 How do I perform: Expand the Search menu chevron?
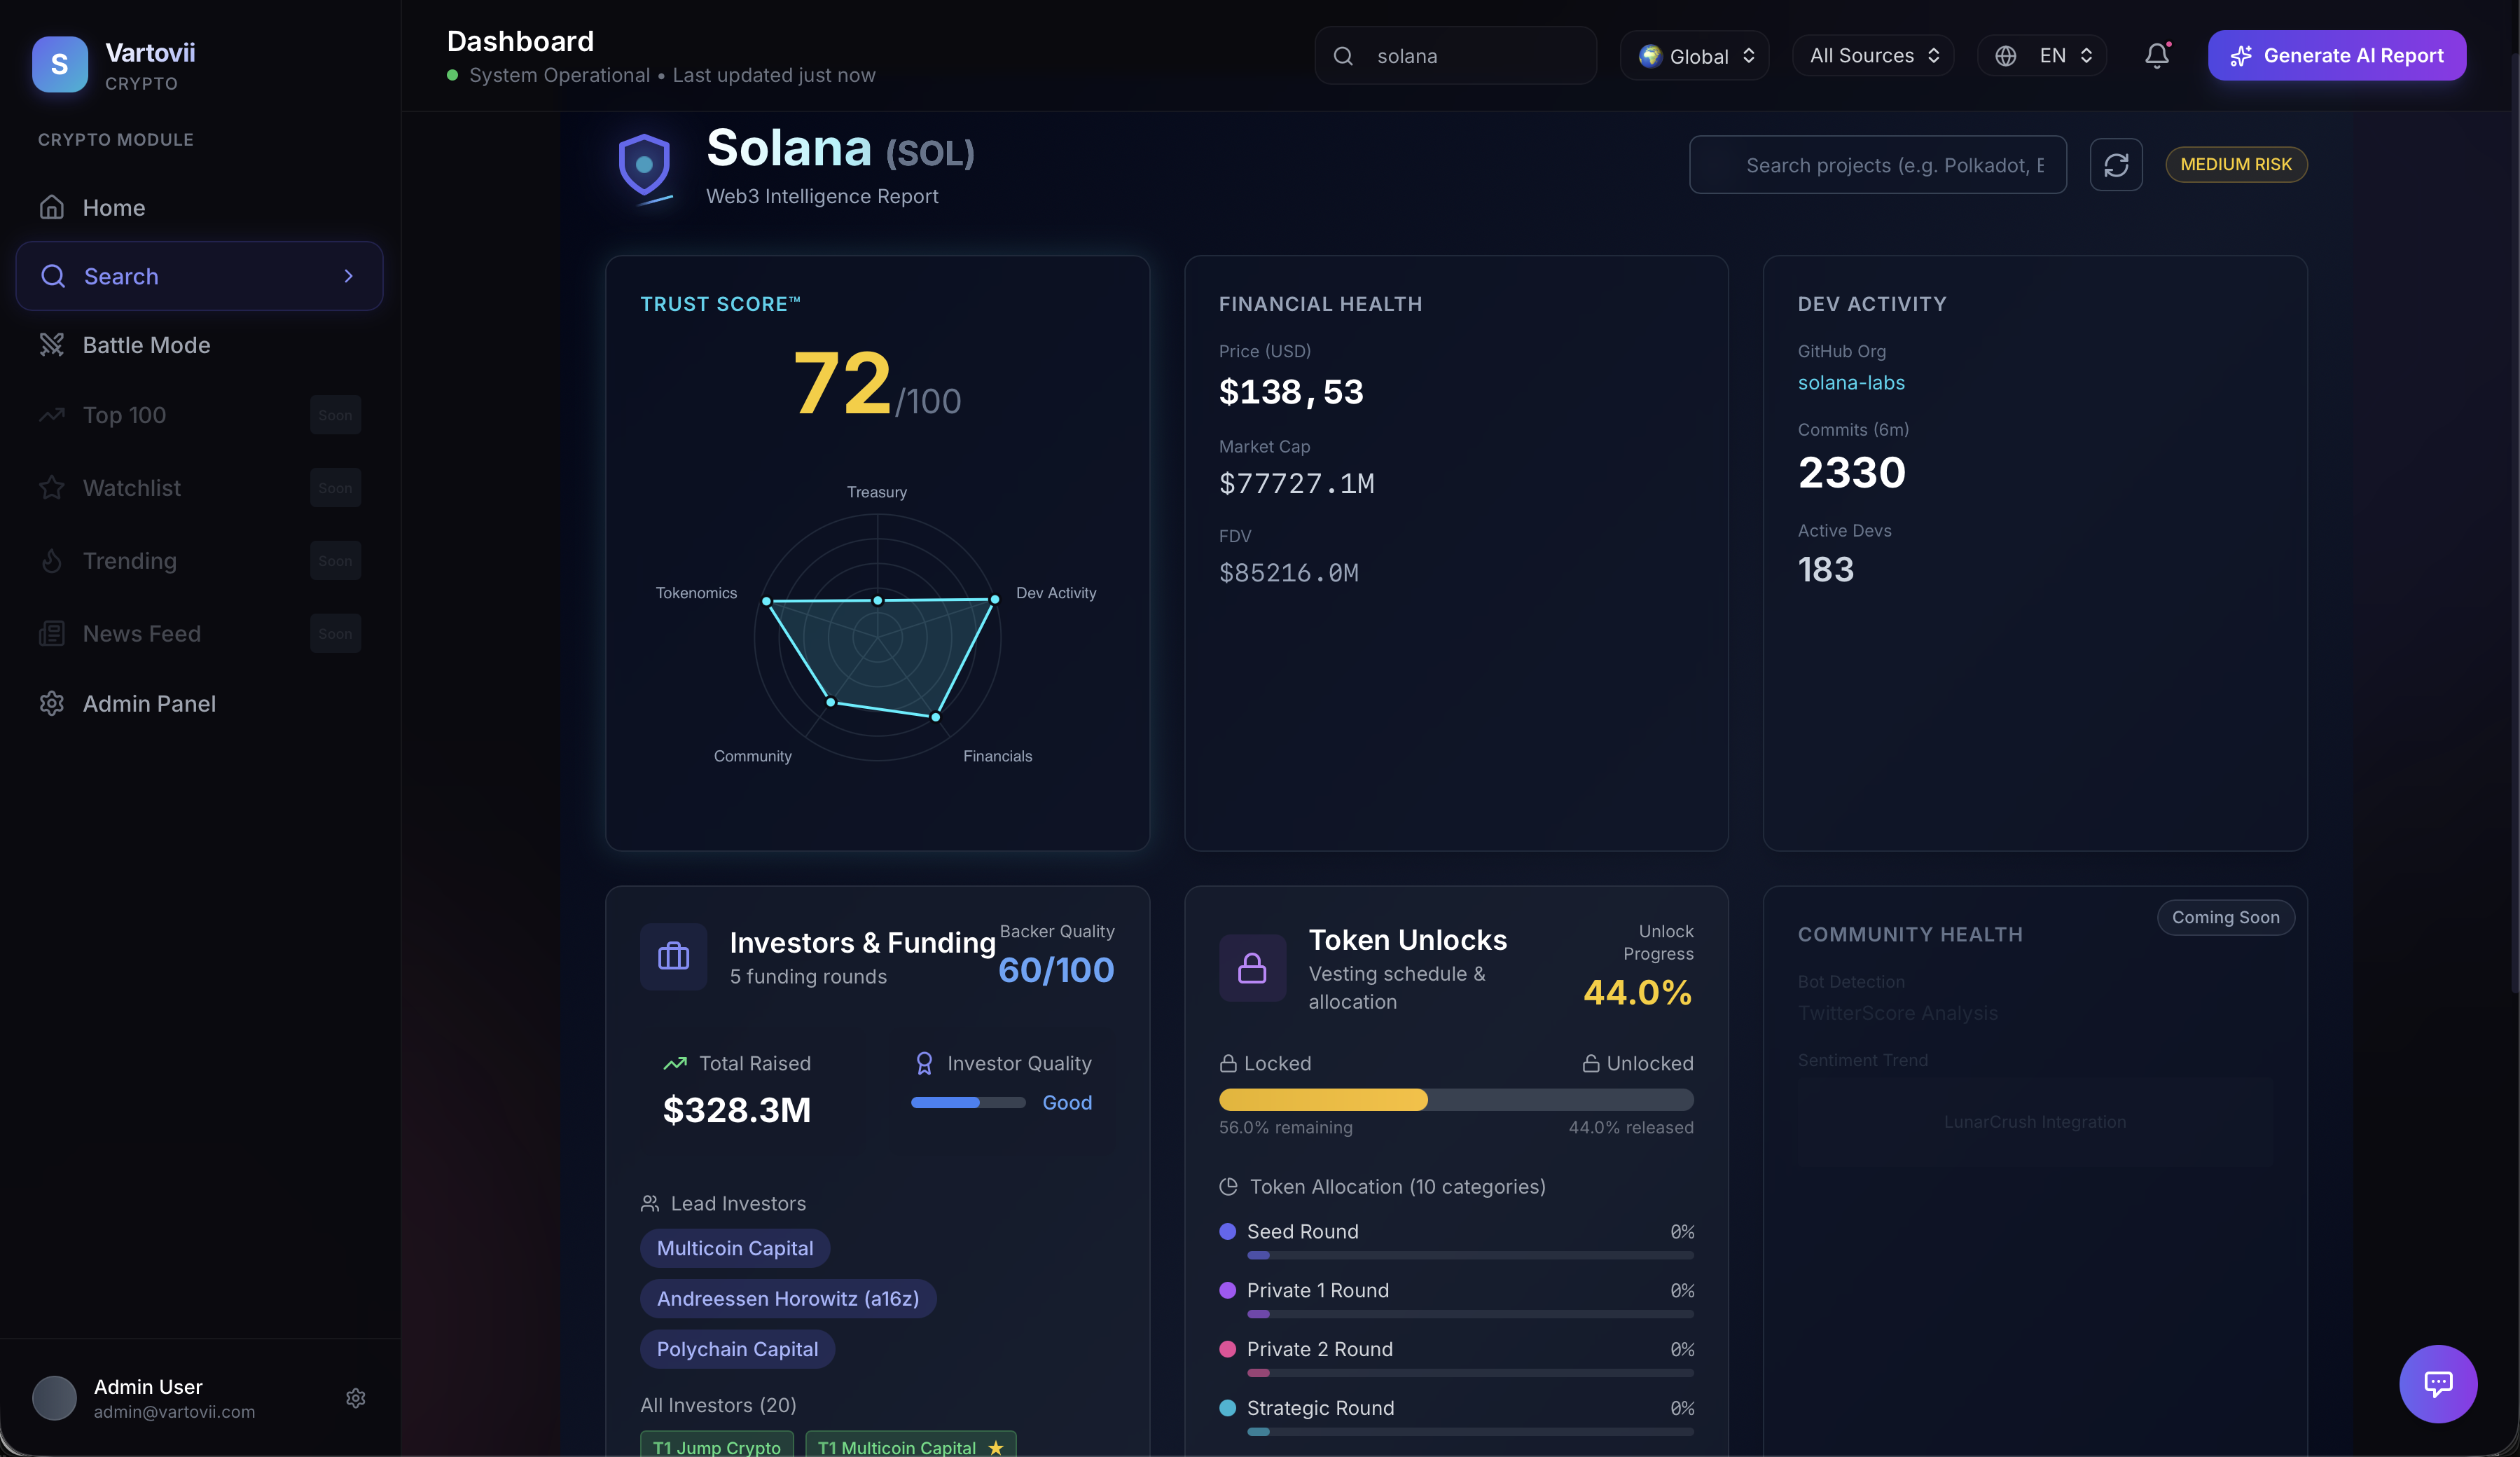348,276
